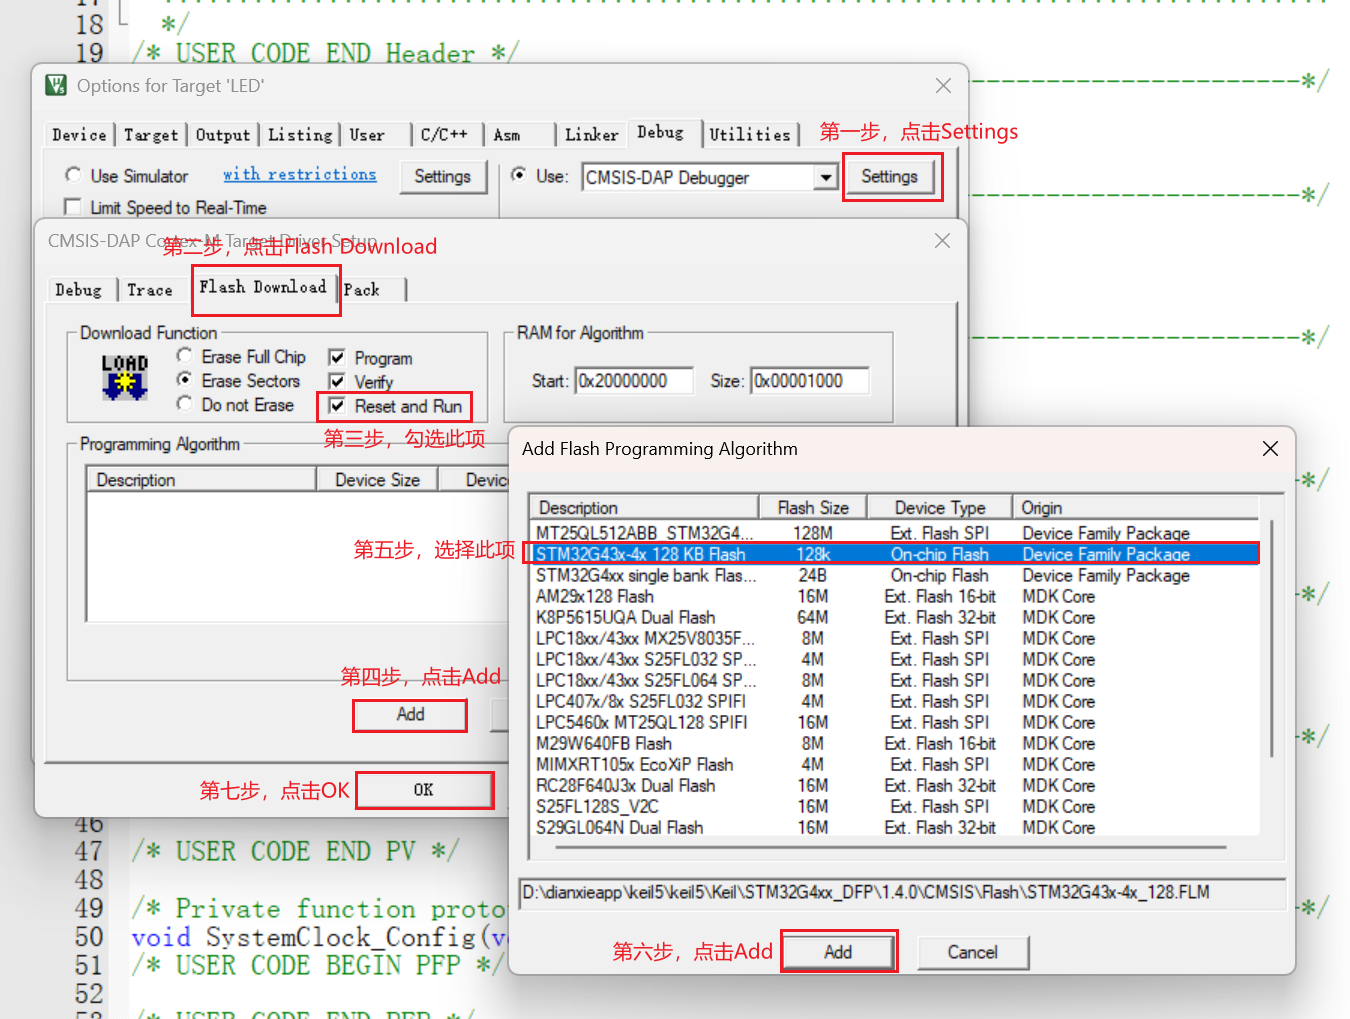Select S29GL064N Dual Flash row
The width and height of the screenshot is (1350, 1019).
click(894, 827)
